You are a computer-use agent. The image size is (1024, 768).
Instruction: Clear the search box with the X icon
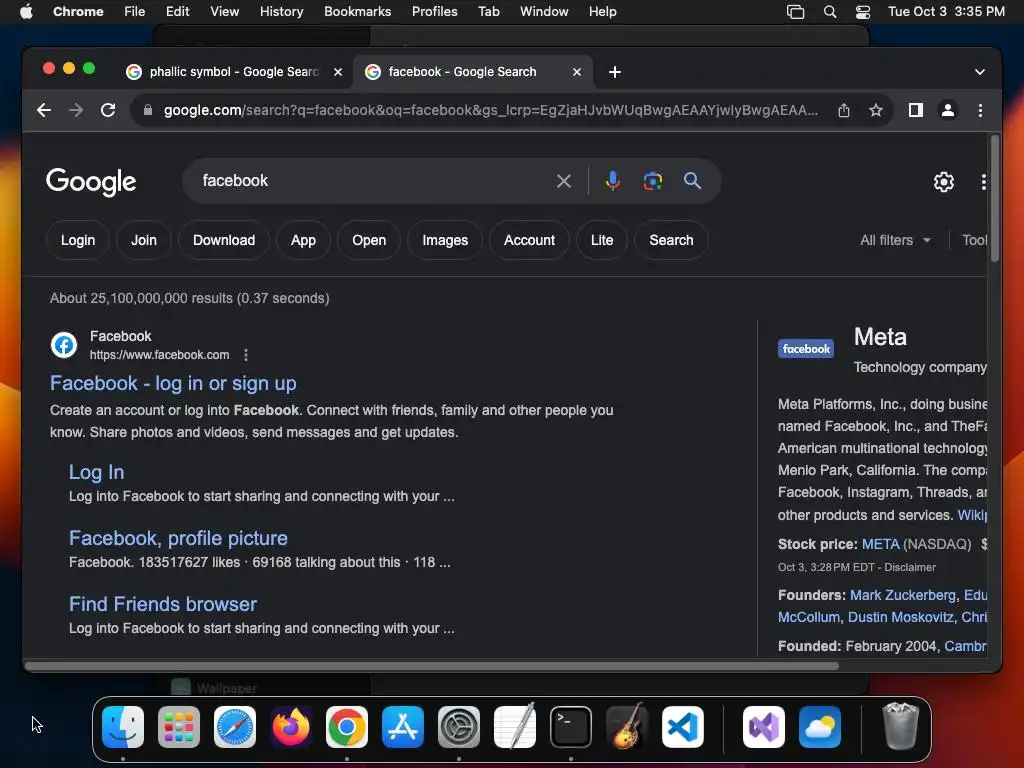pyautogui.click(x=564, y=181)
